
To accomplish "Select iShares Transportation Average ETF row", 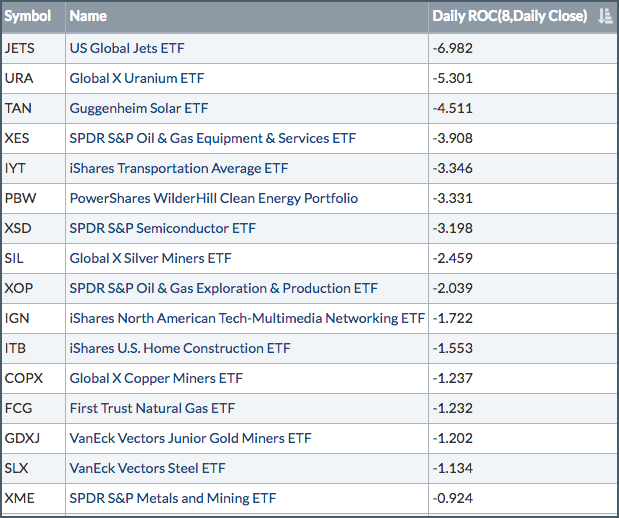I will 176,168.
